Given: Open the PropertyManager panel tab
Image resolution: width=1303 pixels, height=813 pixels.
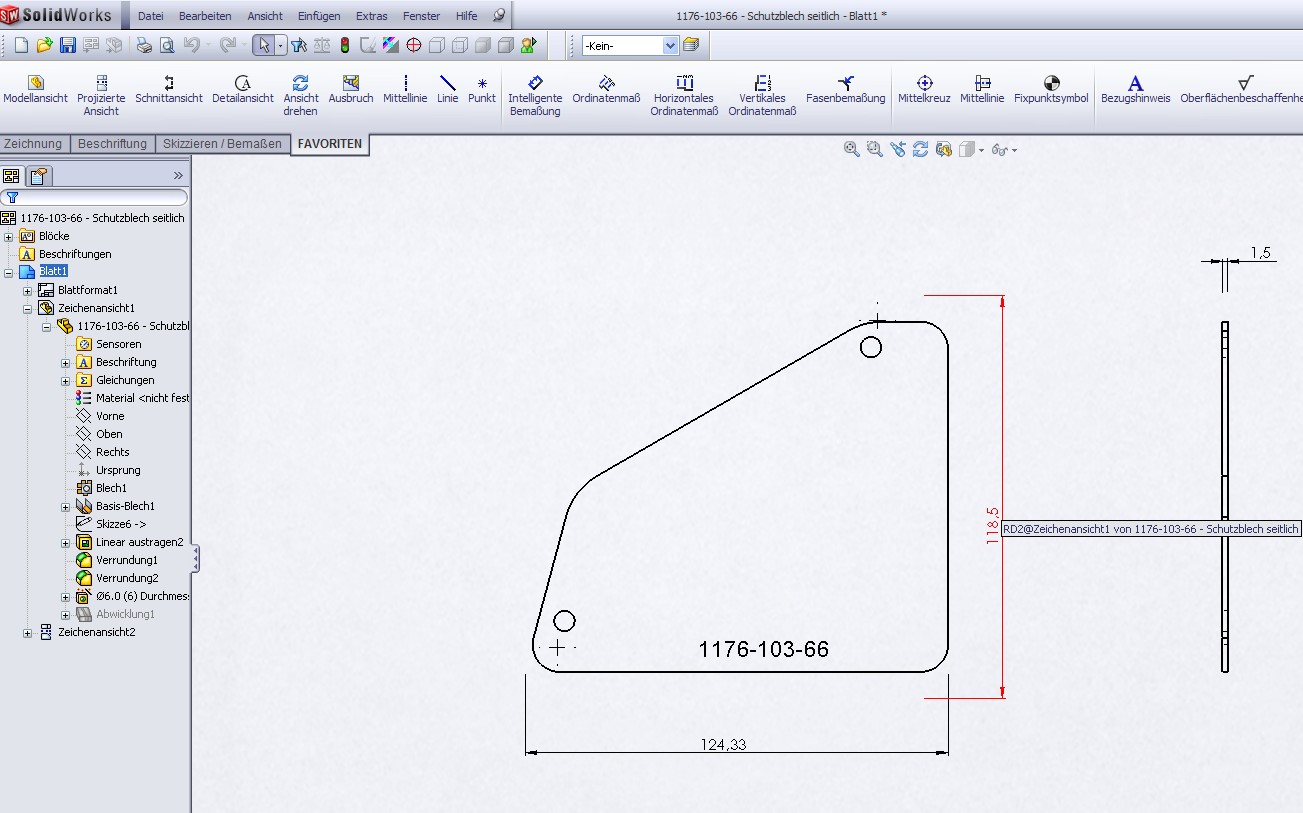Looking at the screenshot, I should pyautogui.click(x=38, y=177).
